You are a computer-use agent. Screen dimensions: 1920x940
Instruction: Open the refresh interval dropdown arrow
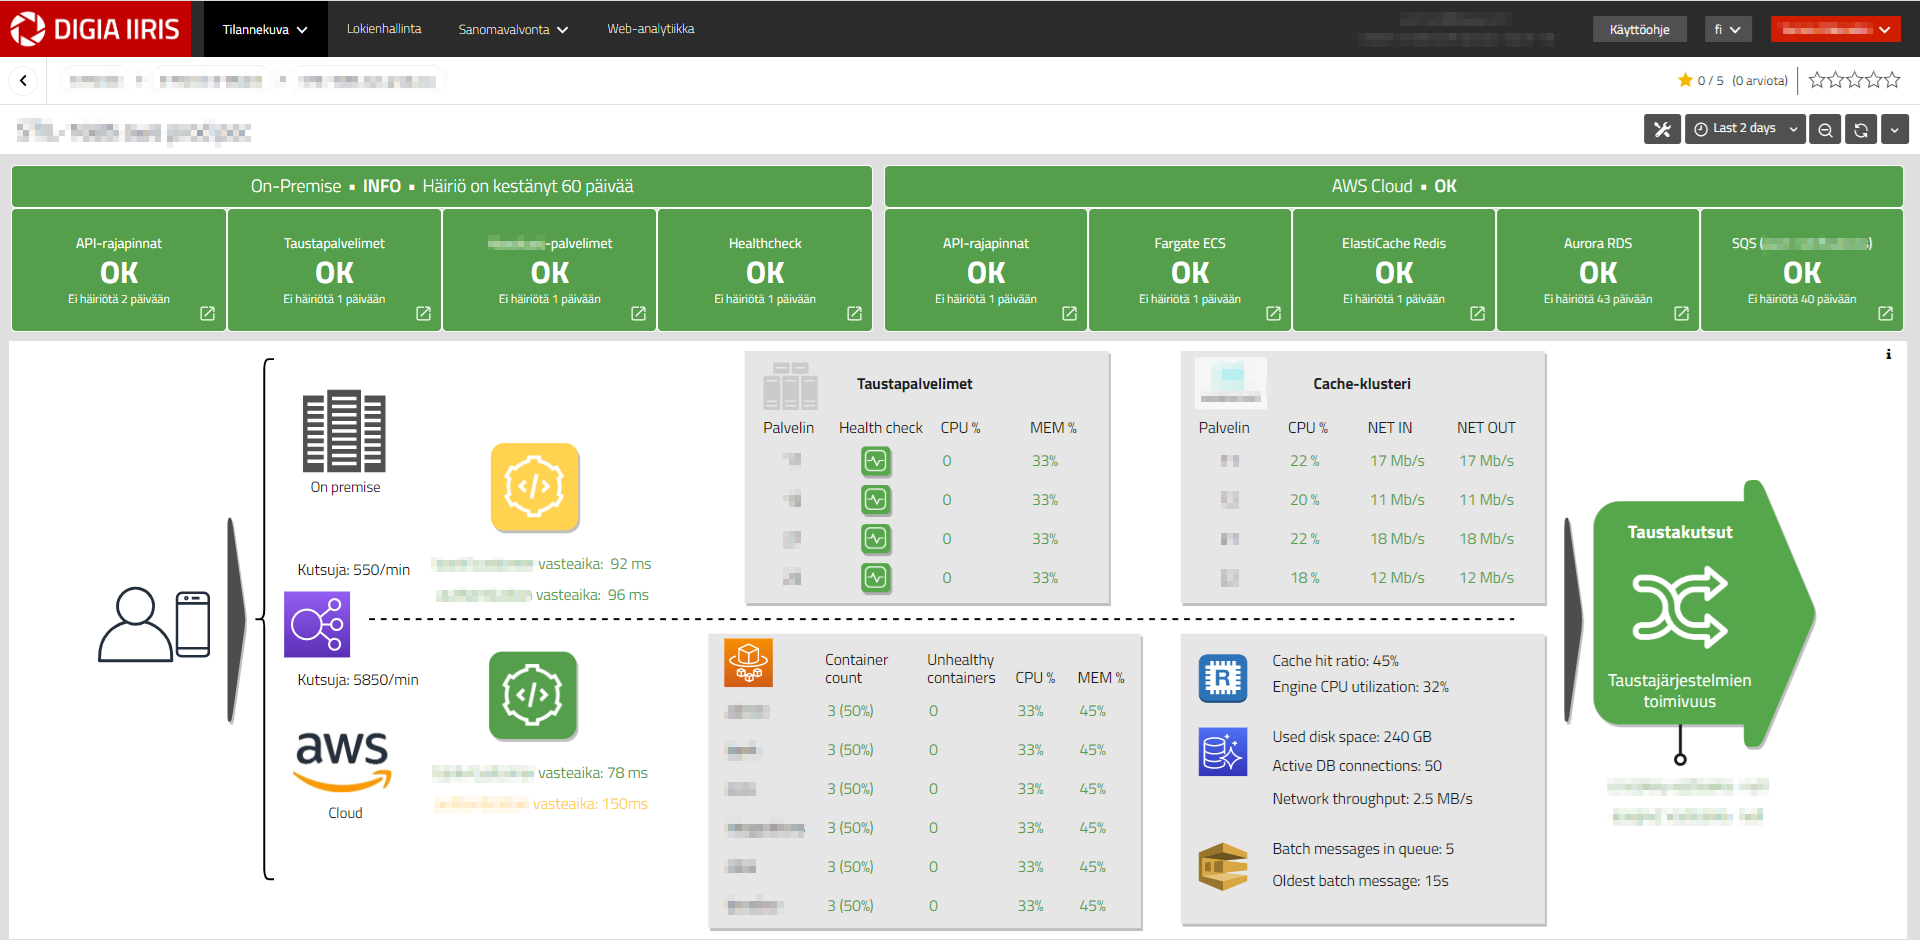pos(1894,129)
